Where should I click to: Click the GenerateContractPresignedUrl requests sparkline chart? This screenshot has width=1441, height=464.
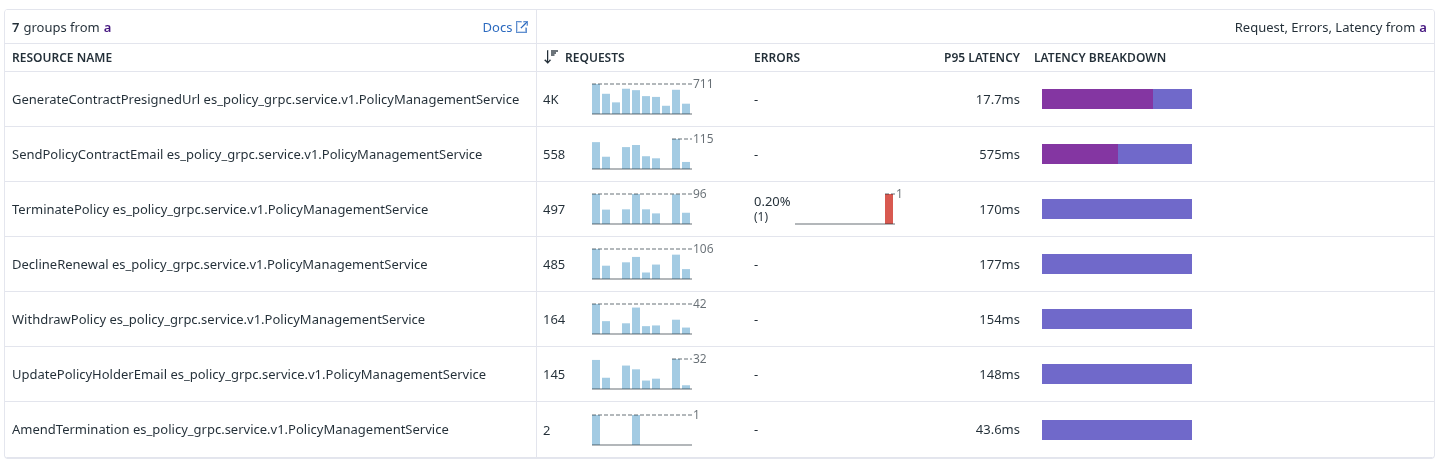point(641,100)
